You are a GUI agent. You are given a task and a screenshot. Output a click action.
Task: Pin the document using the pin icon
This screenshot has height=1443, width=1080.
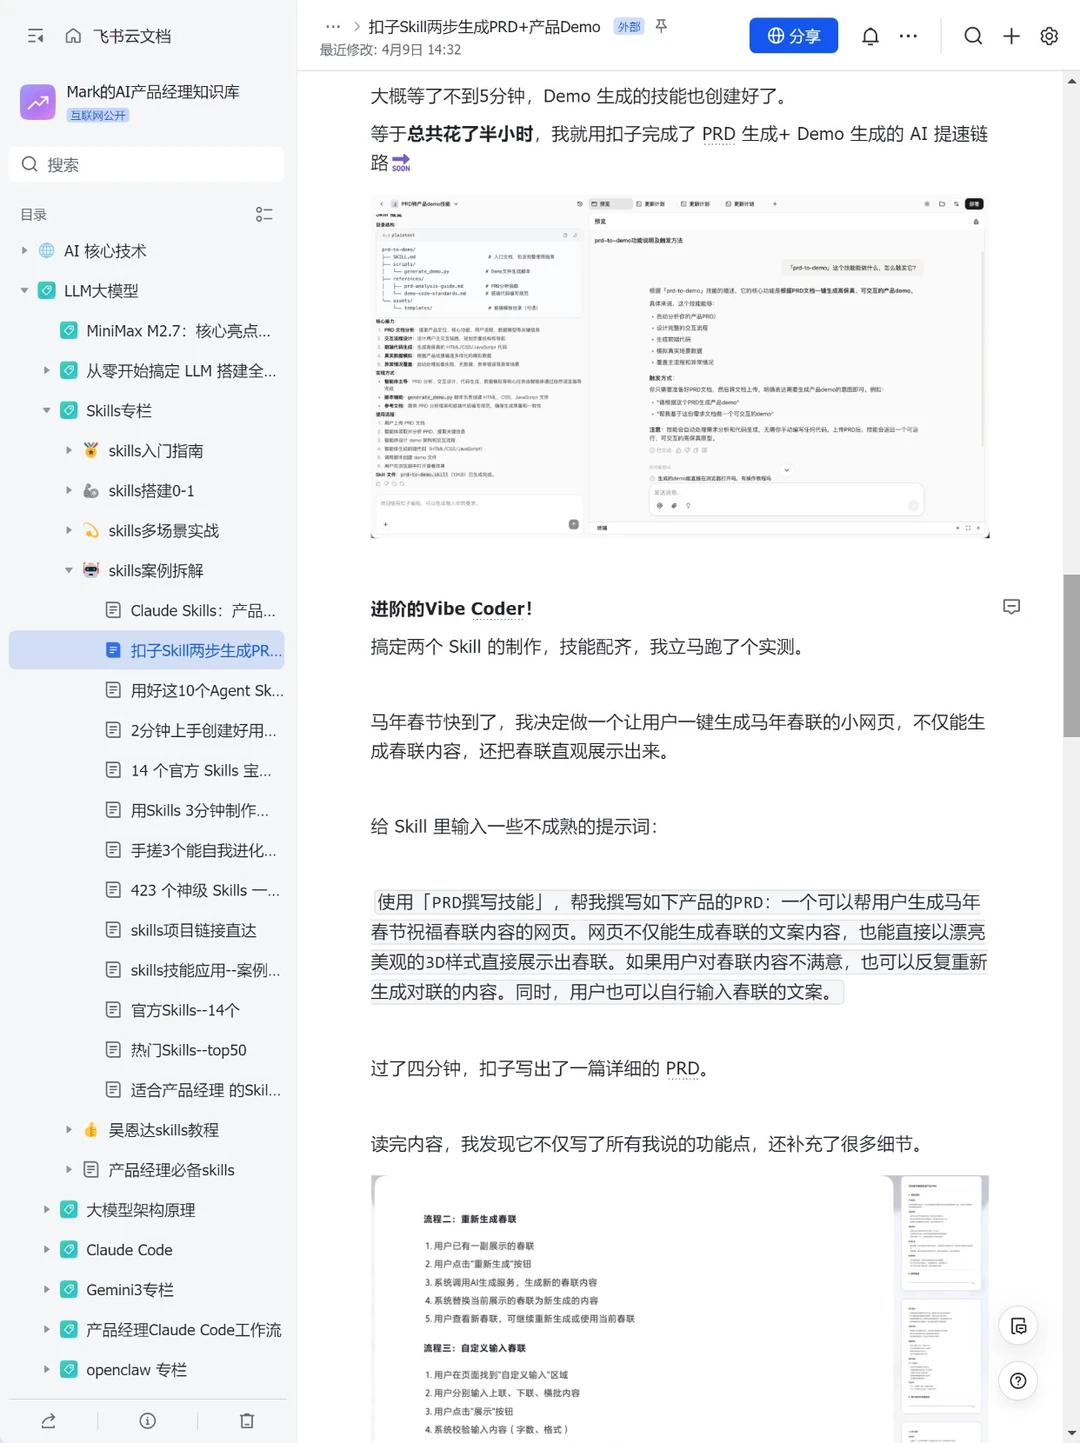pyautogui.click(x=661, y=27)
